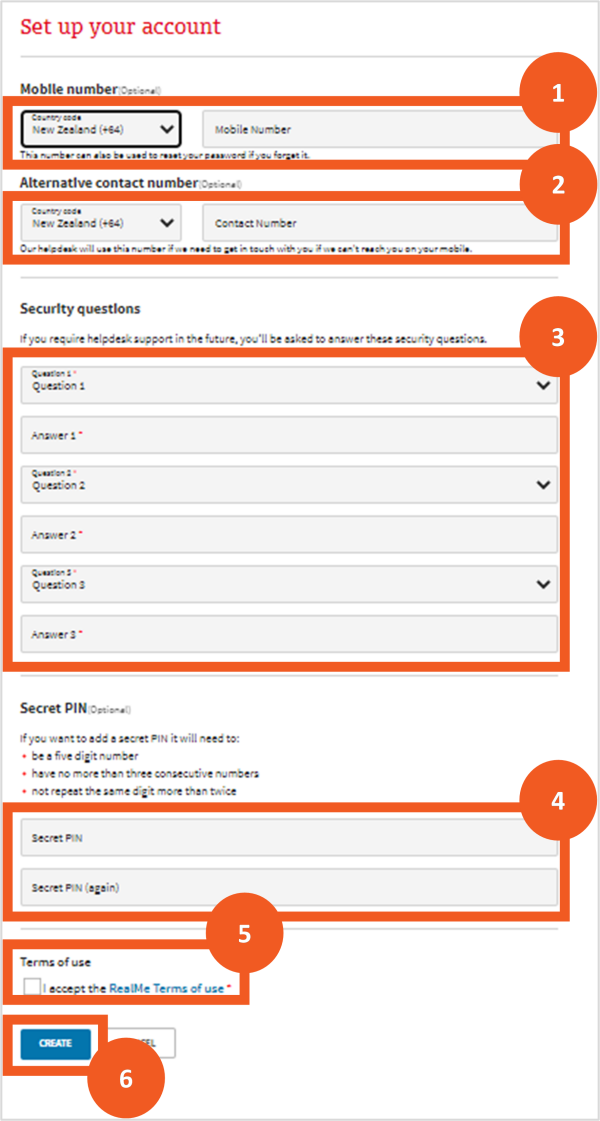Click the orange step 4 marker

pos(558,800)
